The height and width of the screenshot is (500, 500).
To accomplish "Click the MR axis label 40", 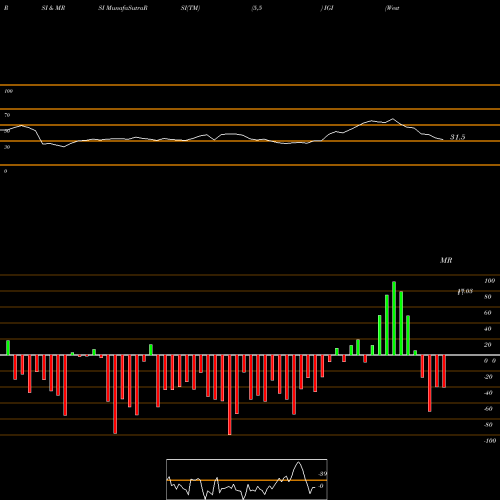I will [487, 329].
